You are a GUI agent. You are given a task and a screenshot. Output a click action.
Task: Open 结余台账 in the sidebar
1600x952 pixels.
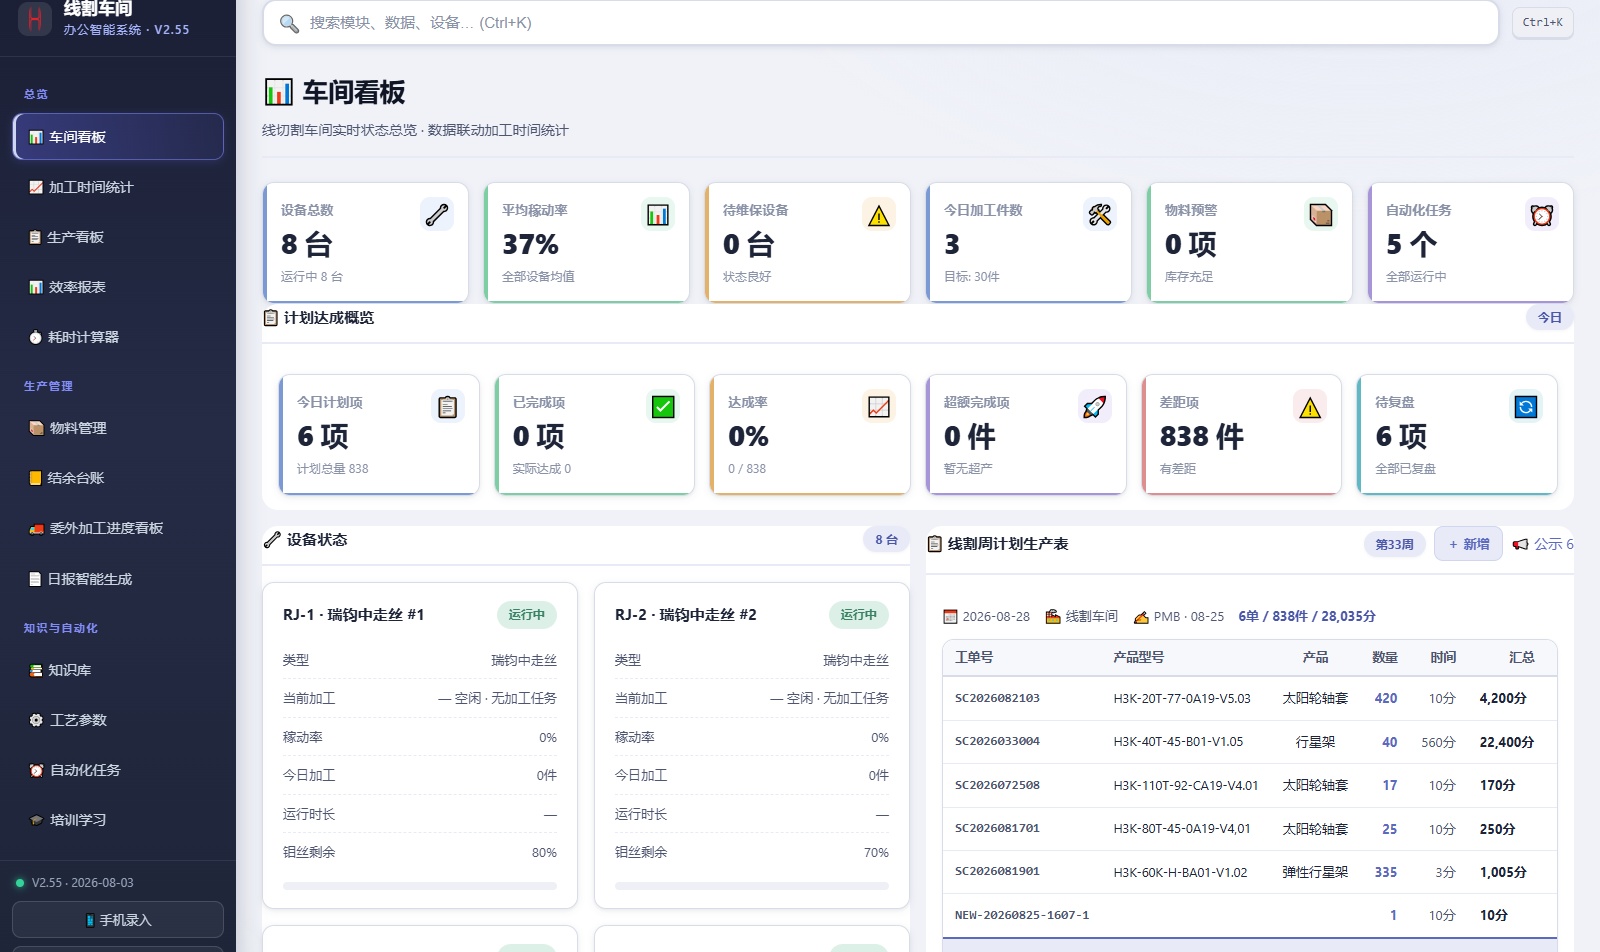coord(118,478)
